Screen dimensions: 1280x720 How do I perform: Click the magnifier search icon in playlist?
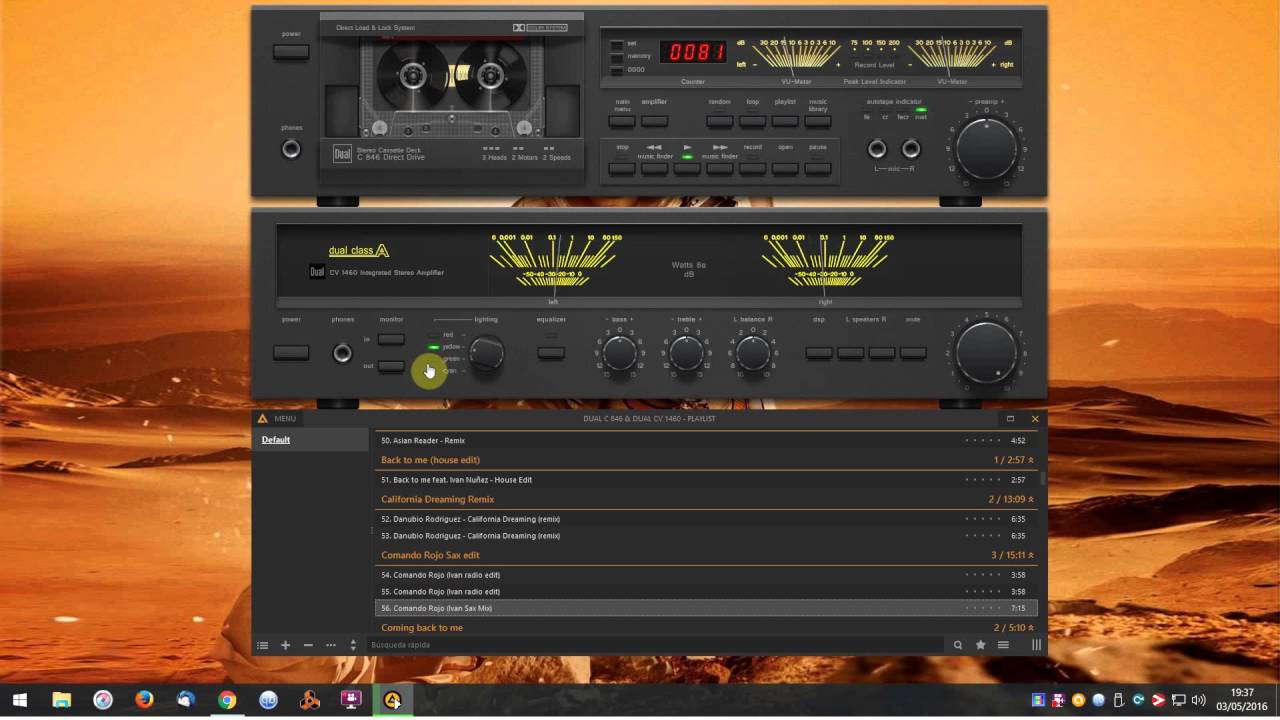958,646
